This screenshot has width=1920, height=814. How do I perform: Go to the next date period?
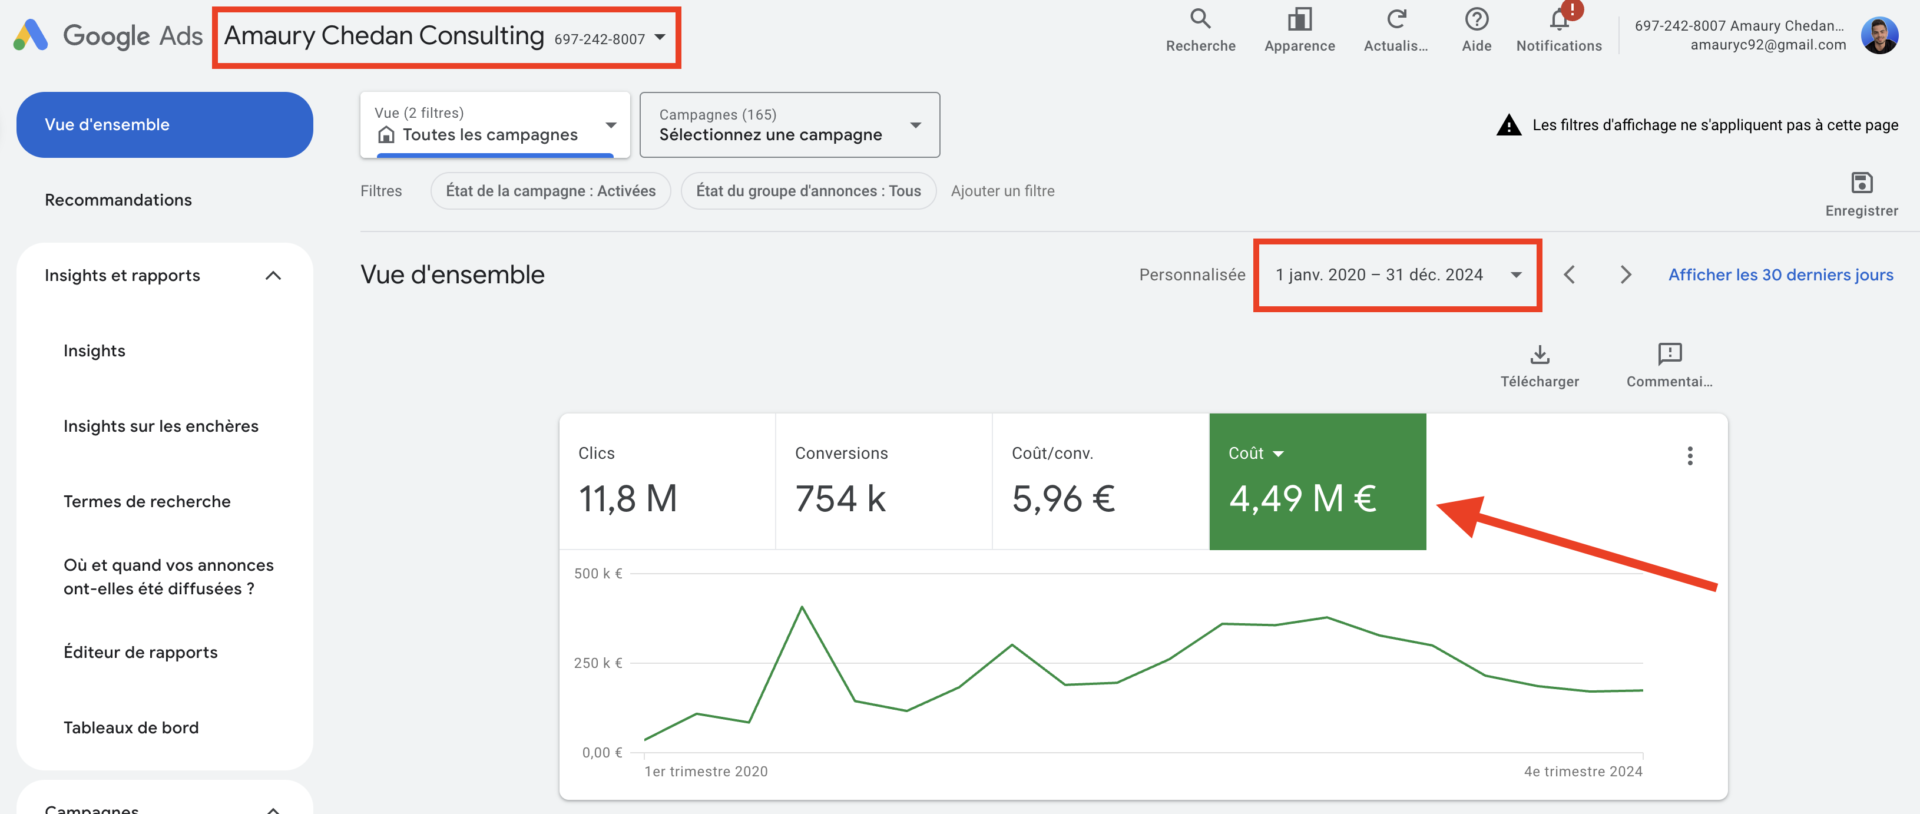[x=1626, y=275]
